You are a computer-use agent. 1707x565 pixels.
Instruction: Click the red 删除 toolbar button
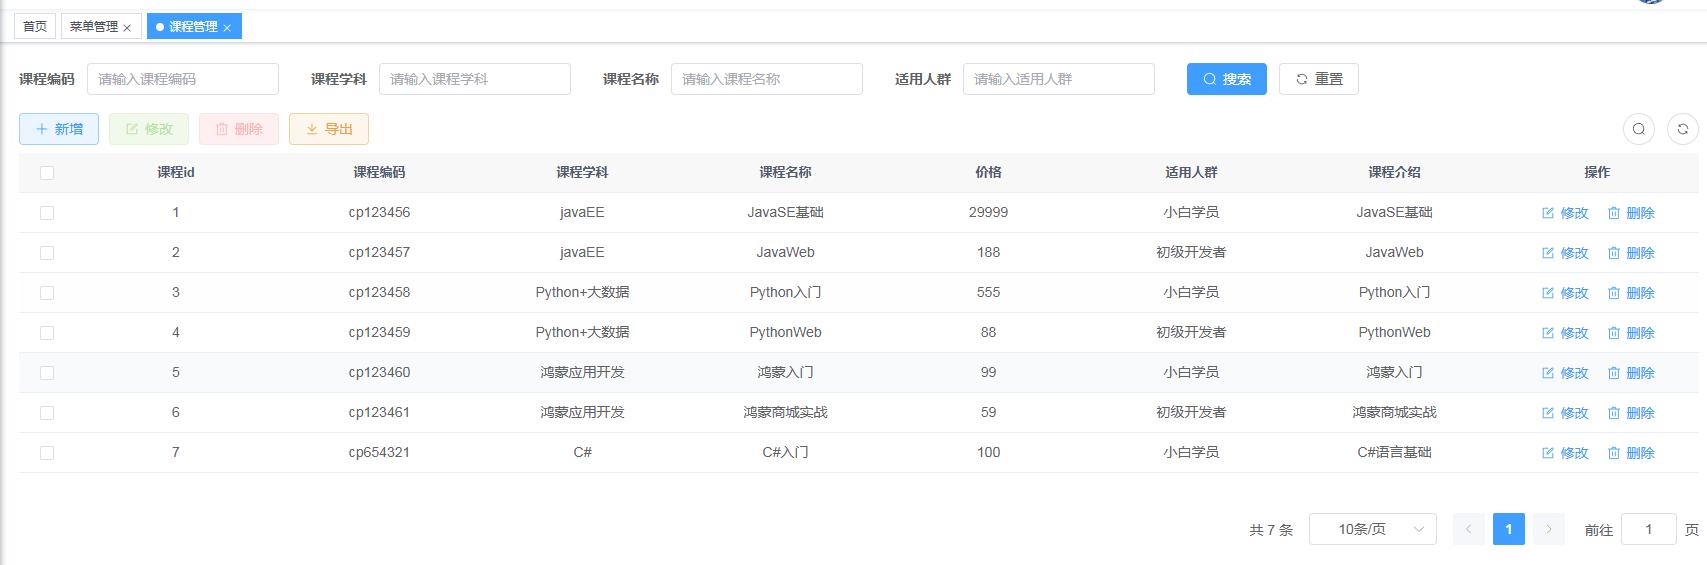(x=239, y=129)
